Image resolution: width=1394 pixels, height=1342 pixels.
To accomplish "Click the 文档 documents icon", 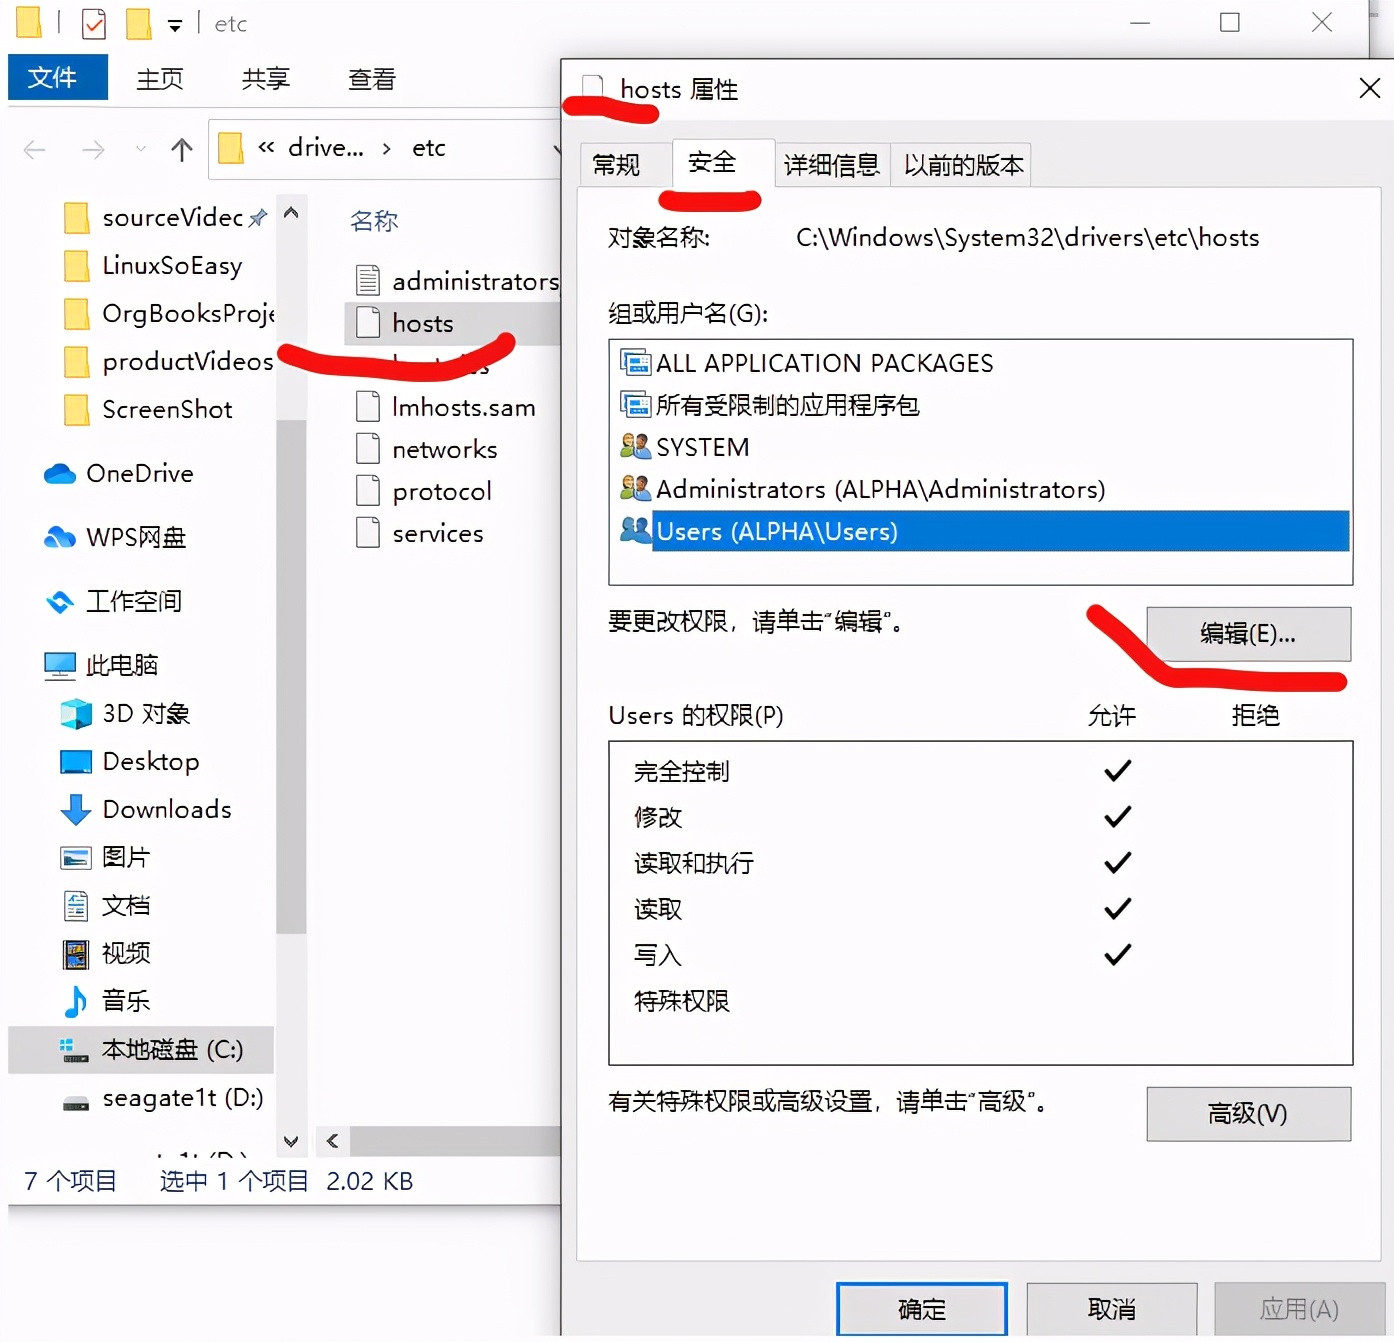I will point(76,906).
